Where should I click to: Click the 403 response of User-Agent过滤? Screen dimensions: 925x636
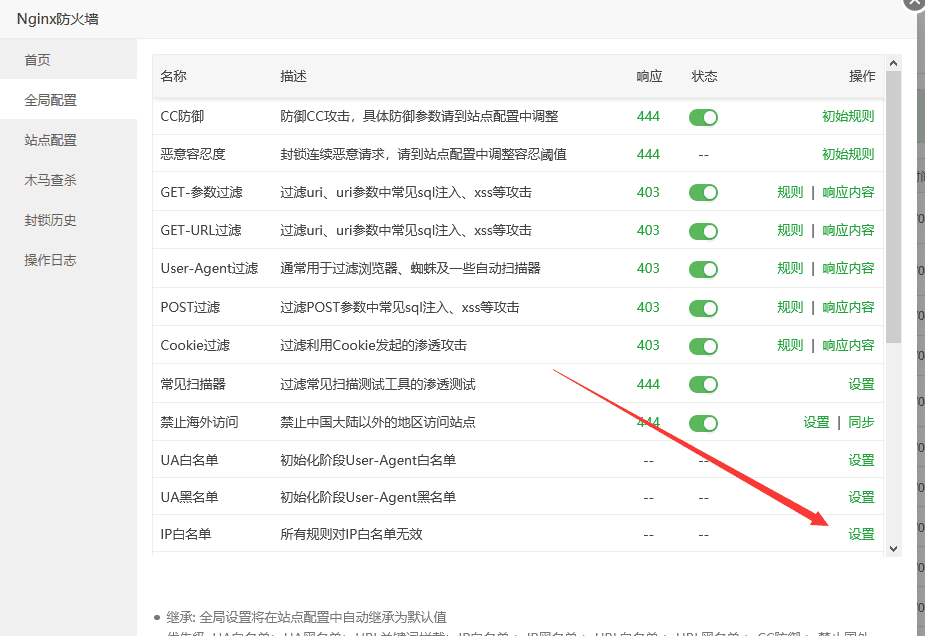[x=648, y=268]
